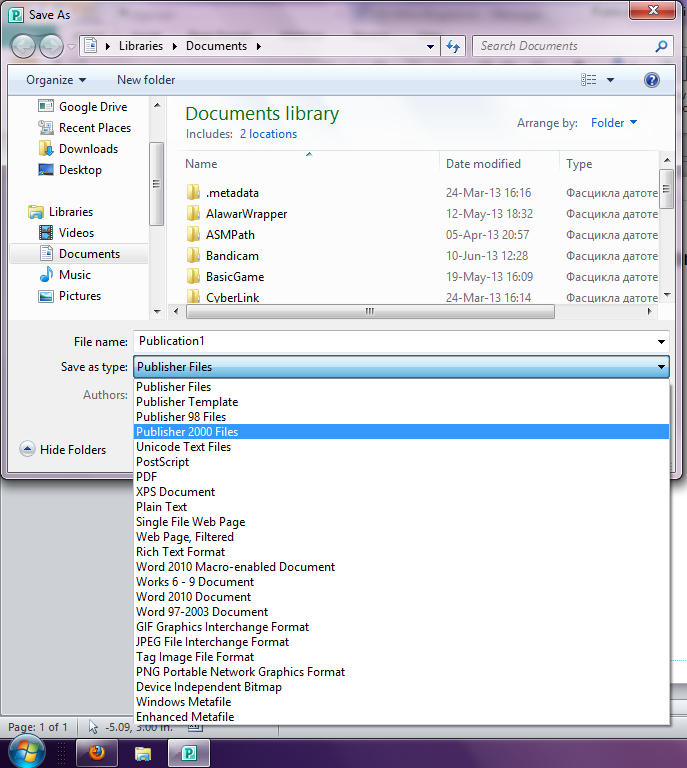Choose Rich Text Format option
This screenshot has height=768, width=687.
tap(401, 552)
